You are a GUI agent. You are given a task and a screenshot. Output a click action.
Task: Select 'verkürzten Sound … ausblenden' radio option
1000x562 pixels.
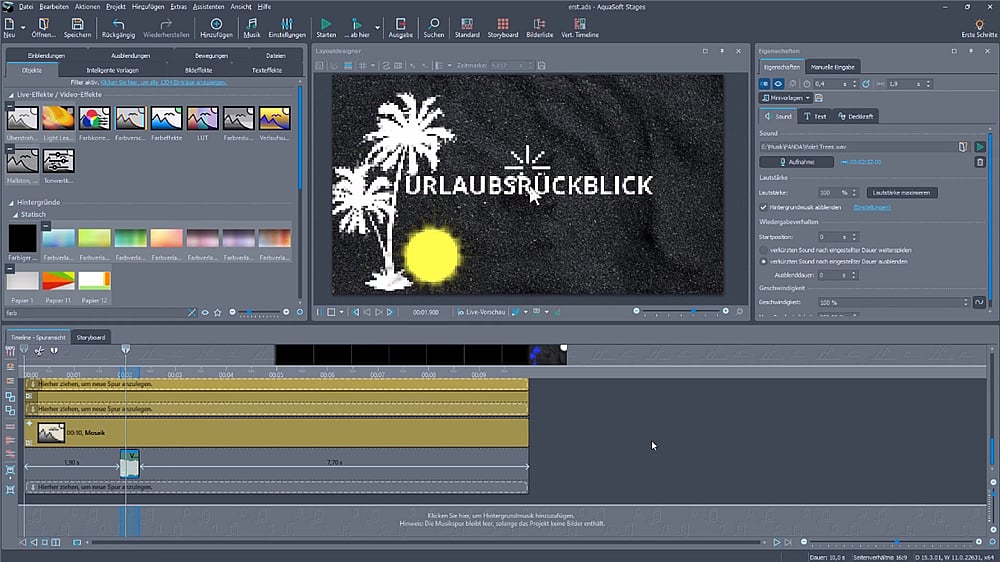click(764, 261)
